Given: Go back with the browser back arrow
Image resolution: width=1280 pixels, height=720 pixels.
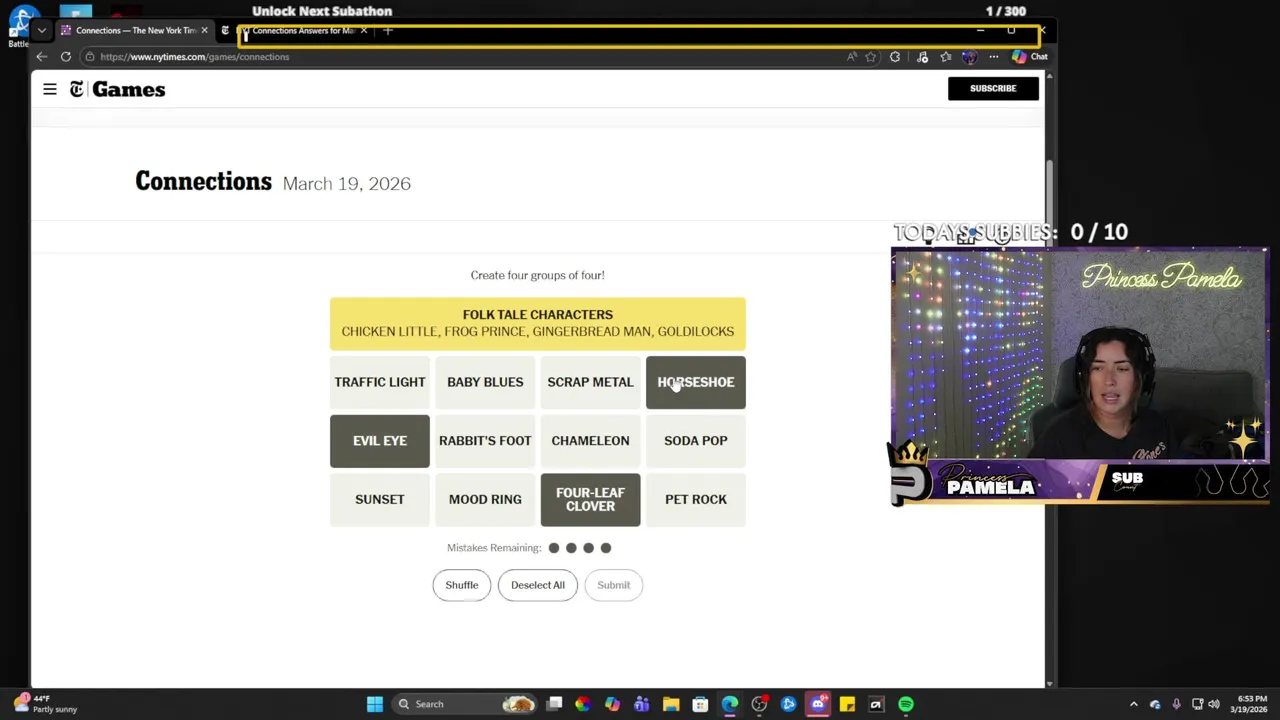Looking at the screenshot, I should point(42,57).
